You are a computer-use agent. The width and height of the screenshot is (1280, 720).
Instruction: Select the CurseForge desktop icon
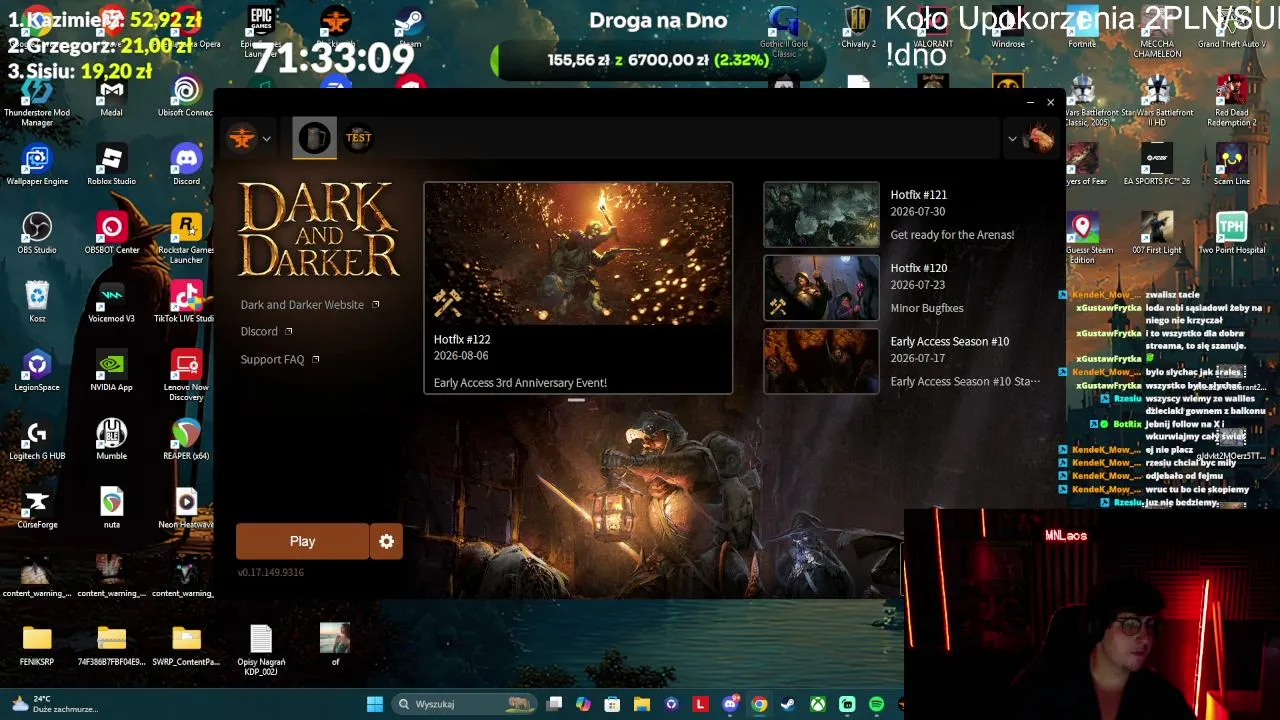tap(37, 507)
